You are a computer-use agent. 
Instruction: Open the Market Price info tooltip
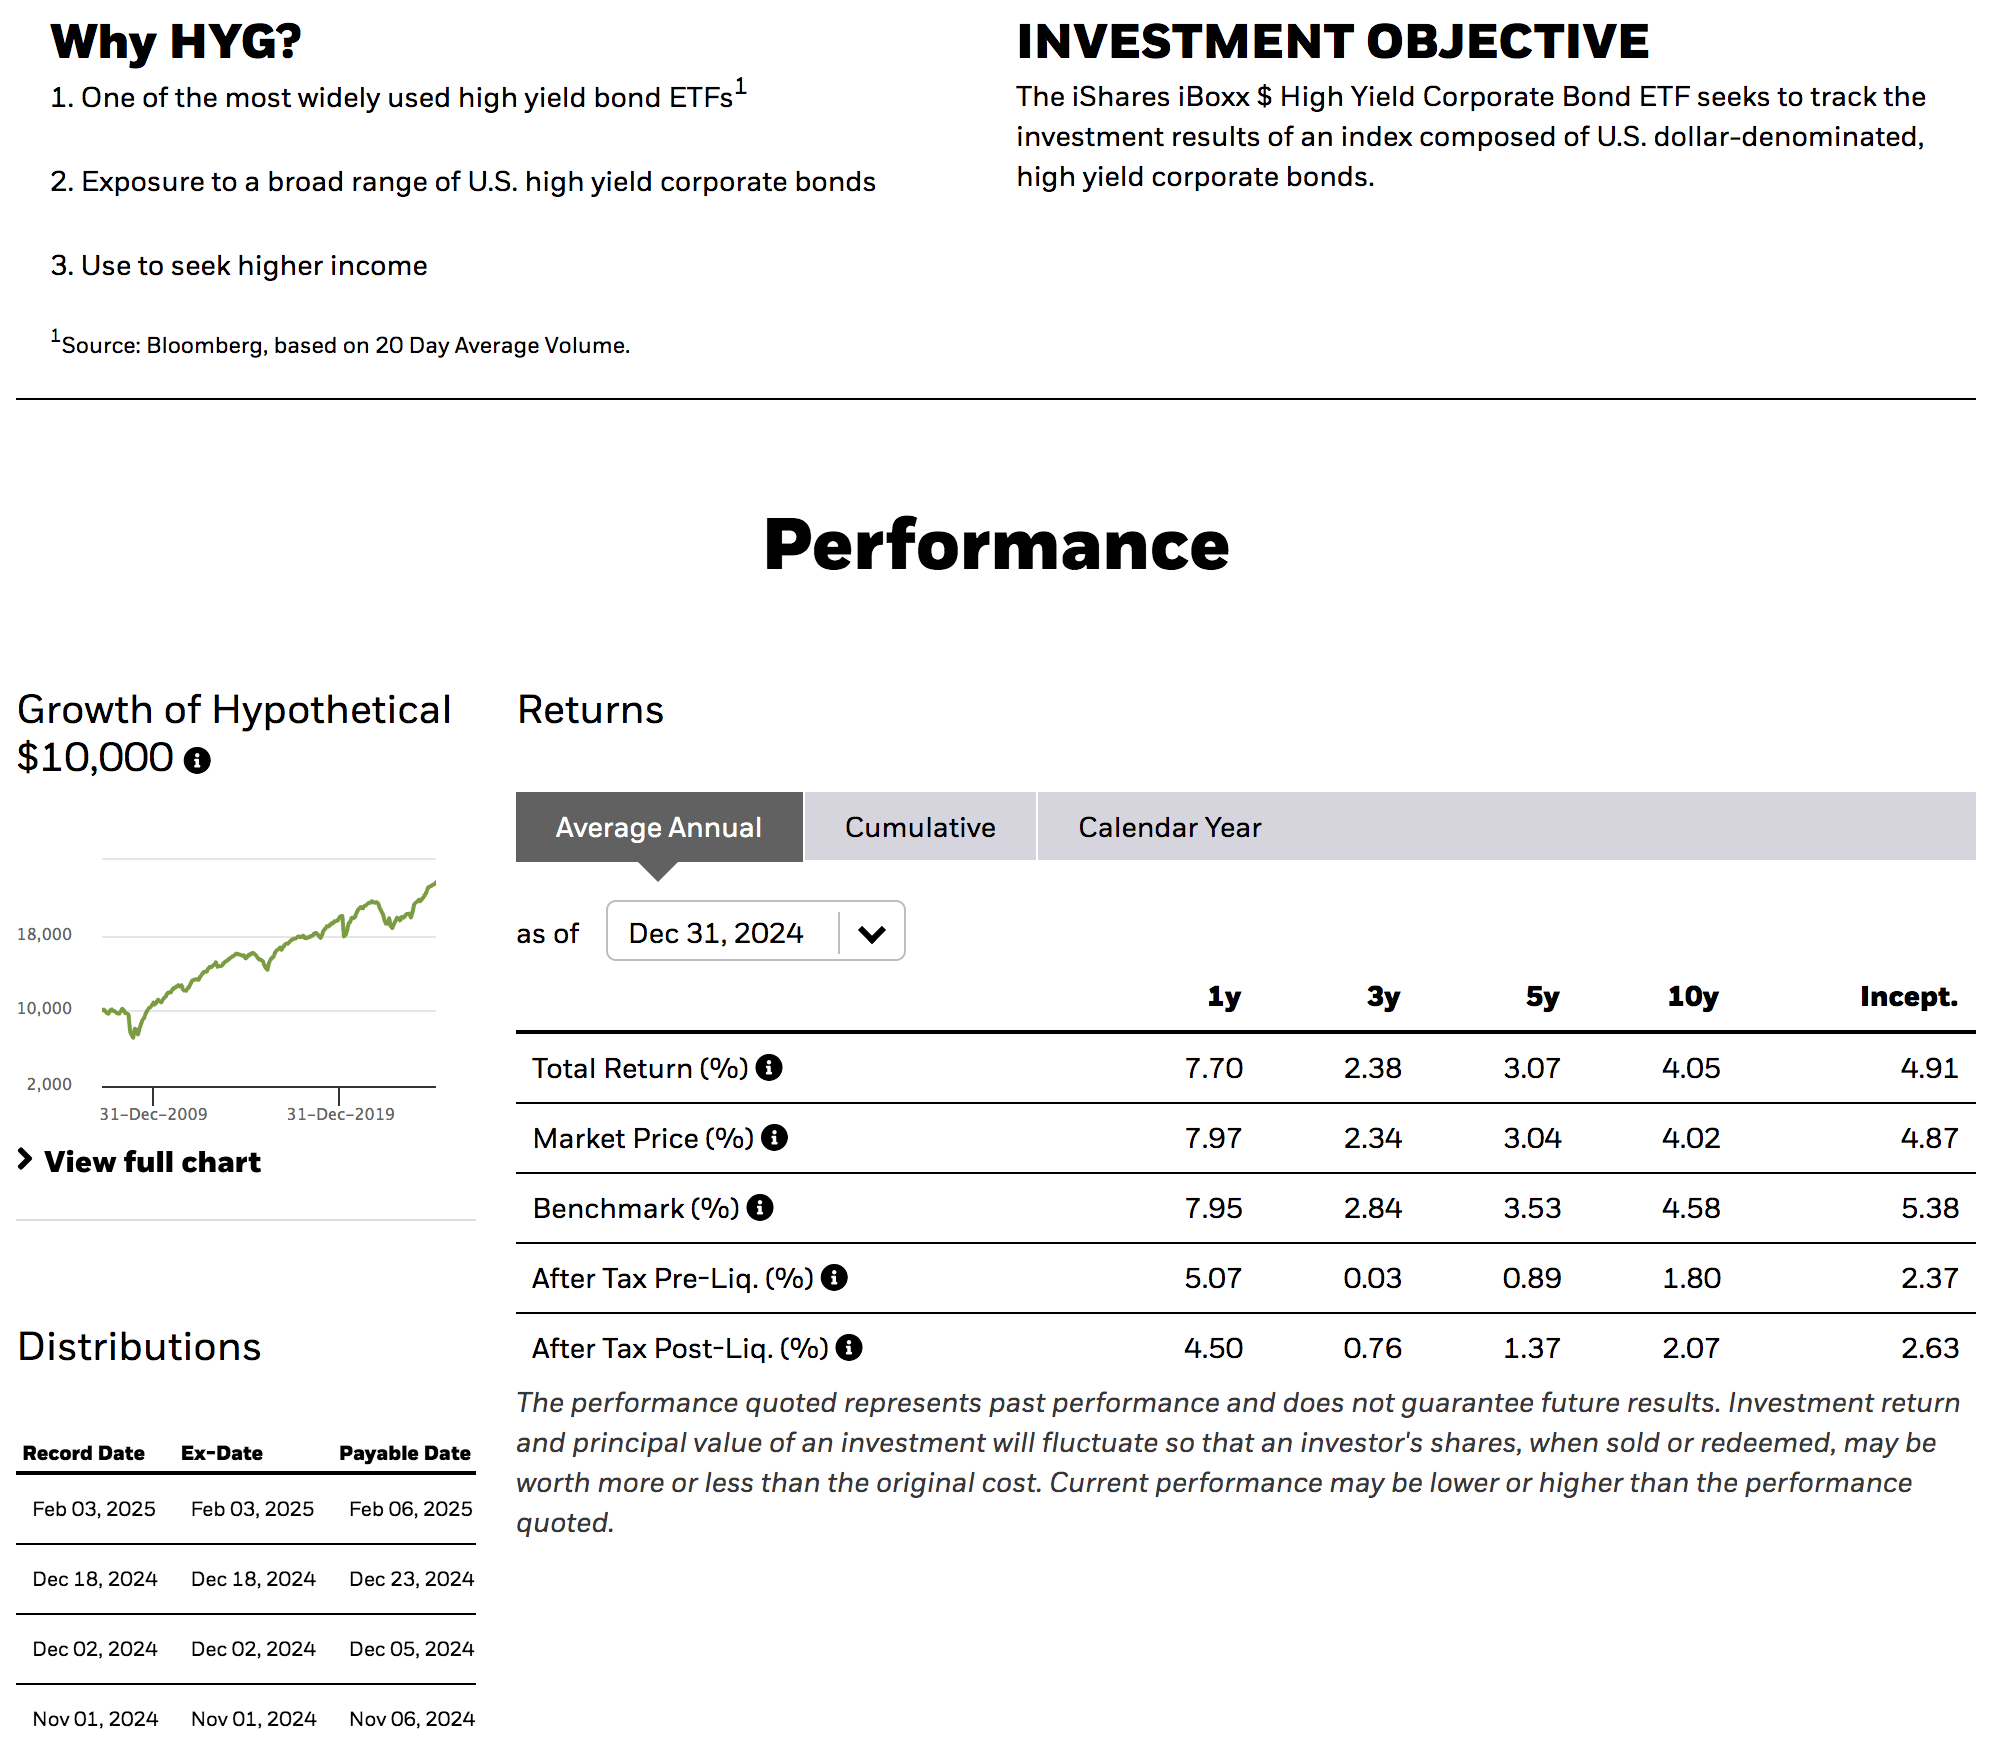(x=775, y=1138)
